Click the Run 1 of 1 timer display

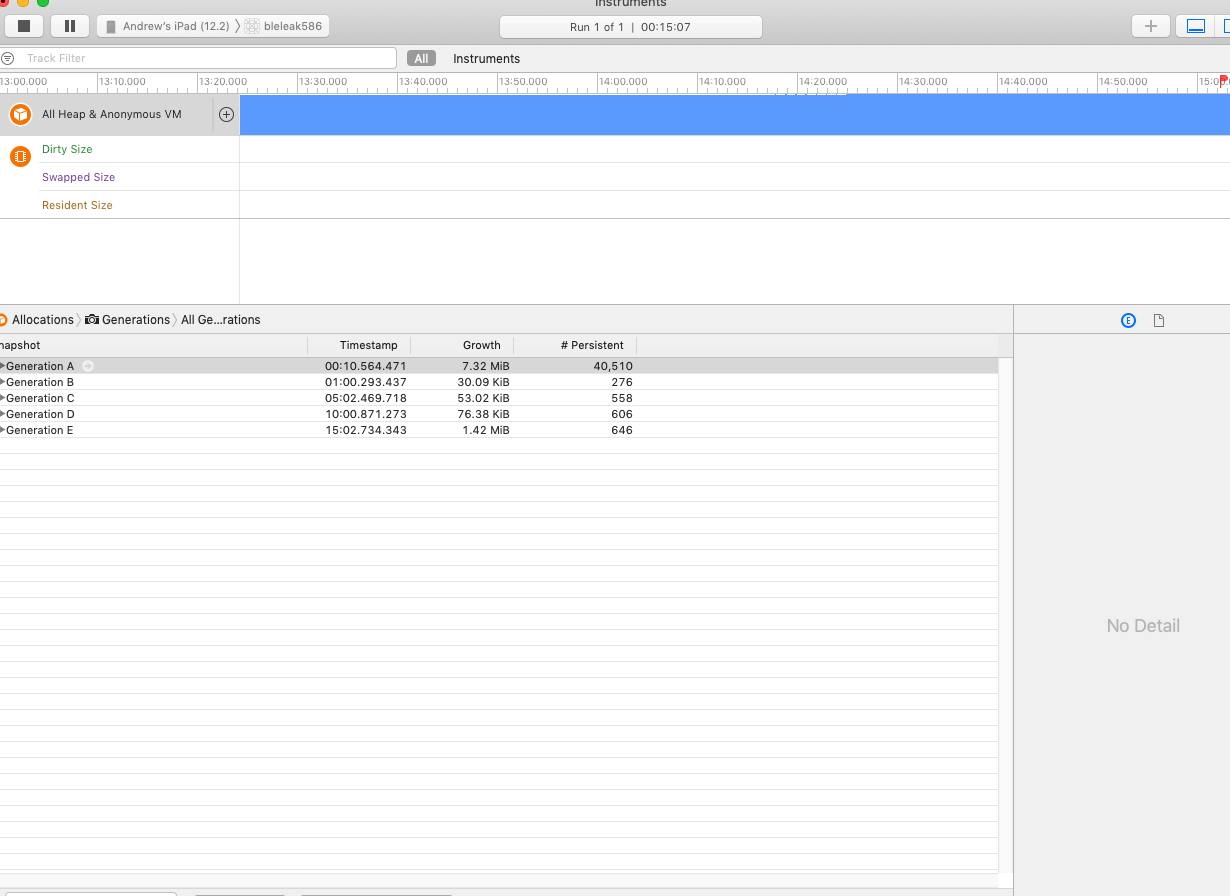pyautogui.click(x=630, y=27)
